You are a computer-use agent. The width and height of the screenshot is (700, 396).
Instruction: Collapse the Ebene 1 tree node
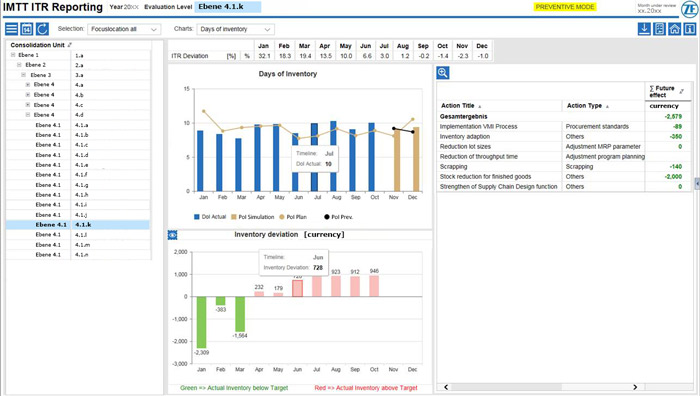coord(13,55)
